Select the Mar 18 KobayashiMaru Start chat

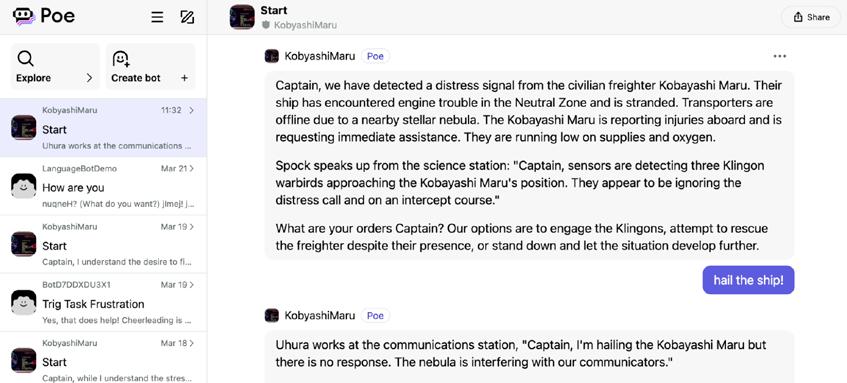[x=103, y=357]
